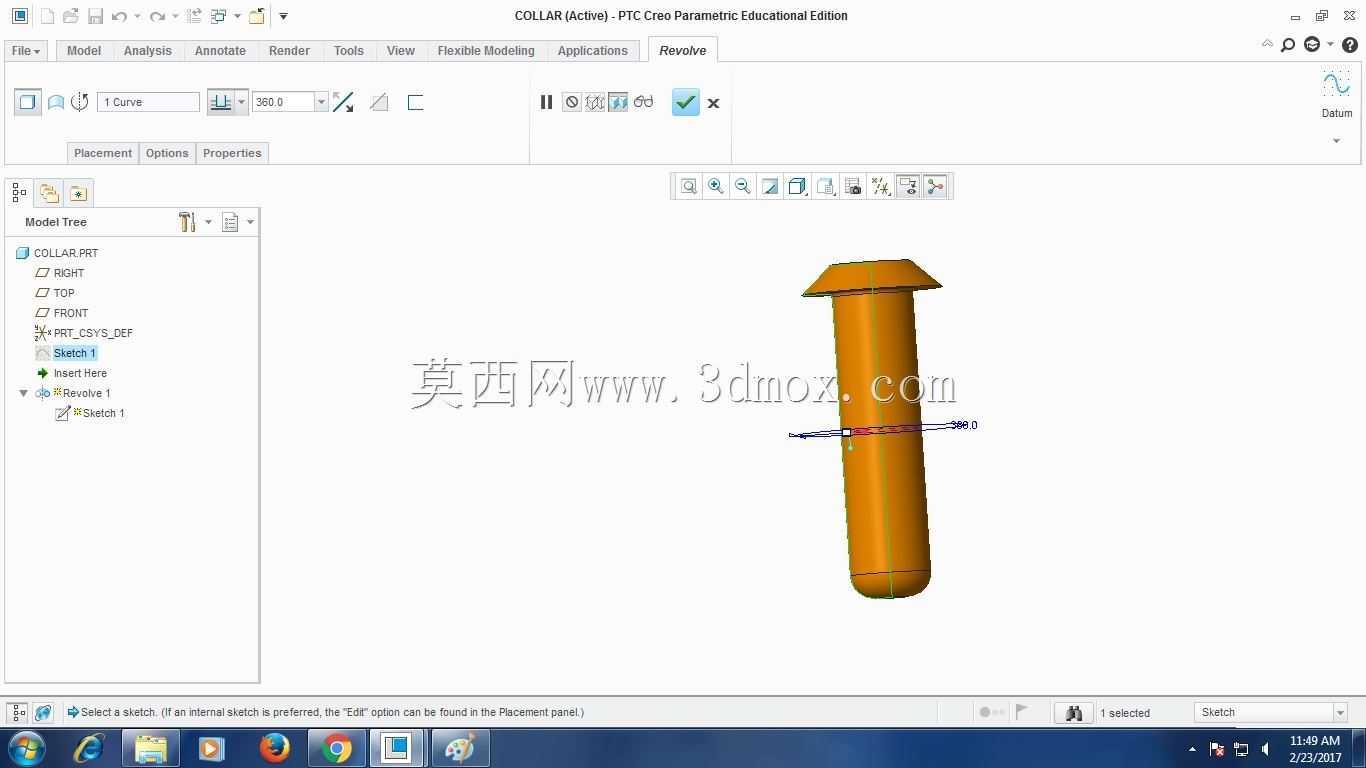This screenshot has width=1366, height=768.
Task: Select the No Preview mode
Action: (x=572, y=102)
